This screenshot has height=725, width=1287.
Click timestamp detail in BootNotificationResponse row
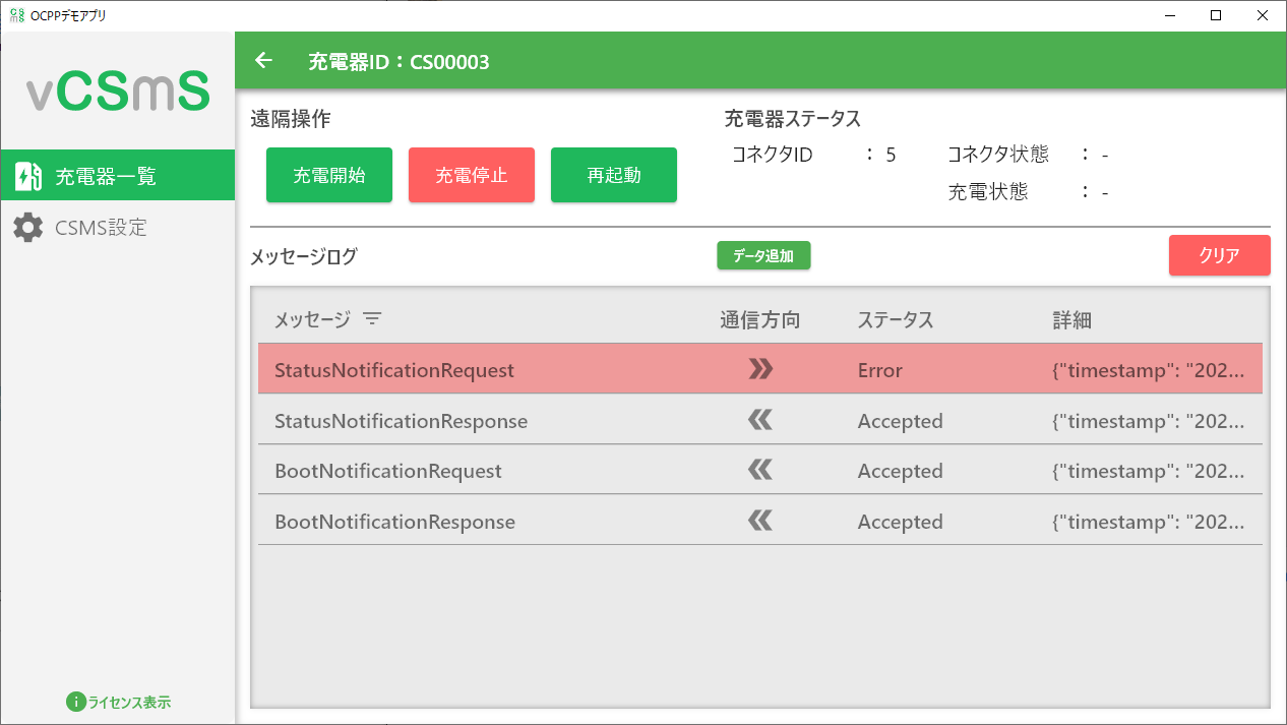pyautogui.click(x=1149, y=522)
